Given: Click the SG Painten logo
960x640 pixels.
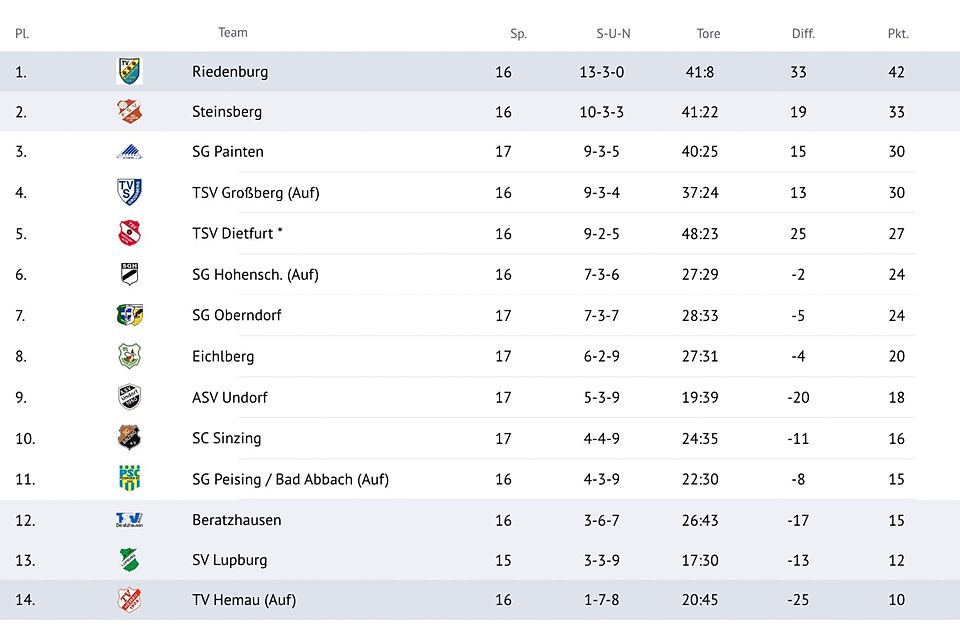Looking at the screenshot, I should tap(129, 152).
